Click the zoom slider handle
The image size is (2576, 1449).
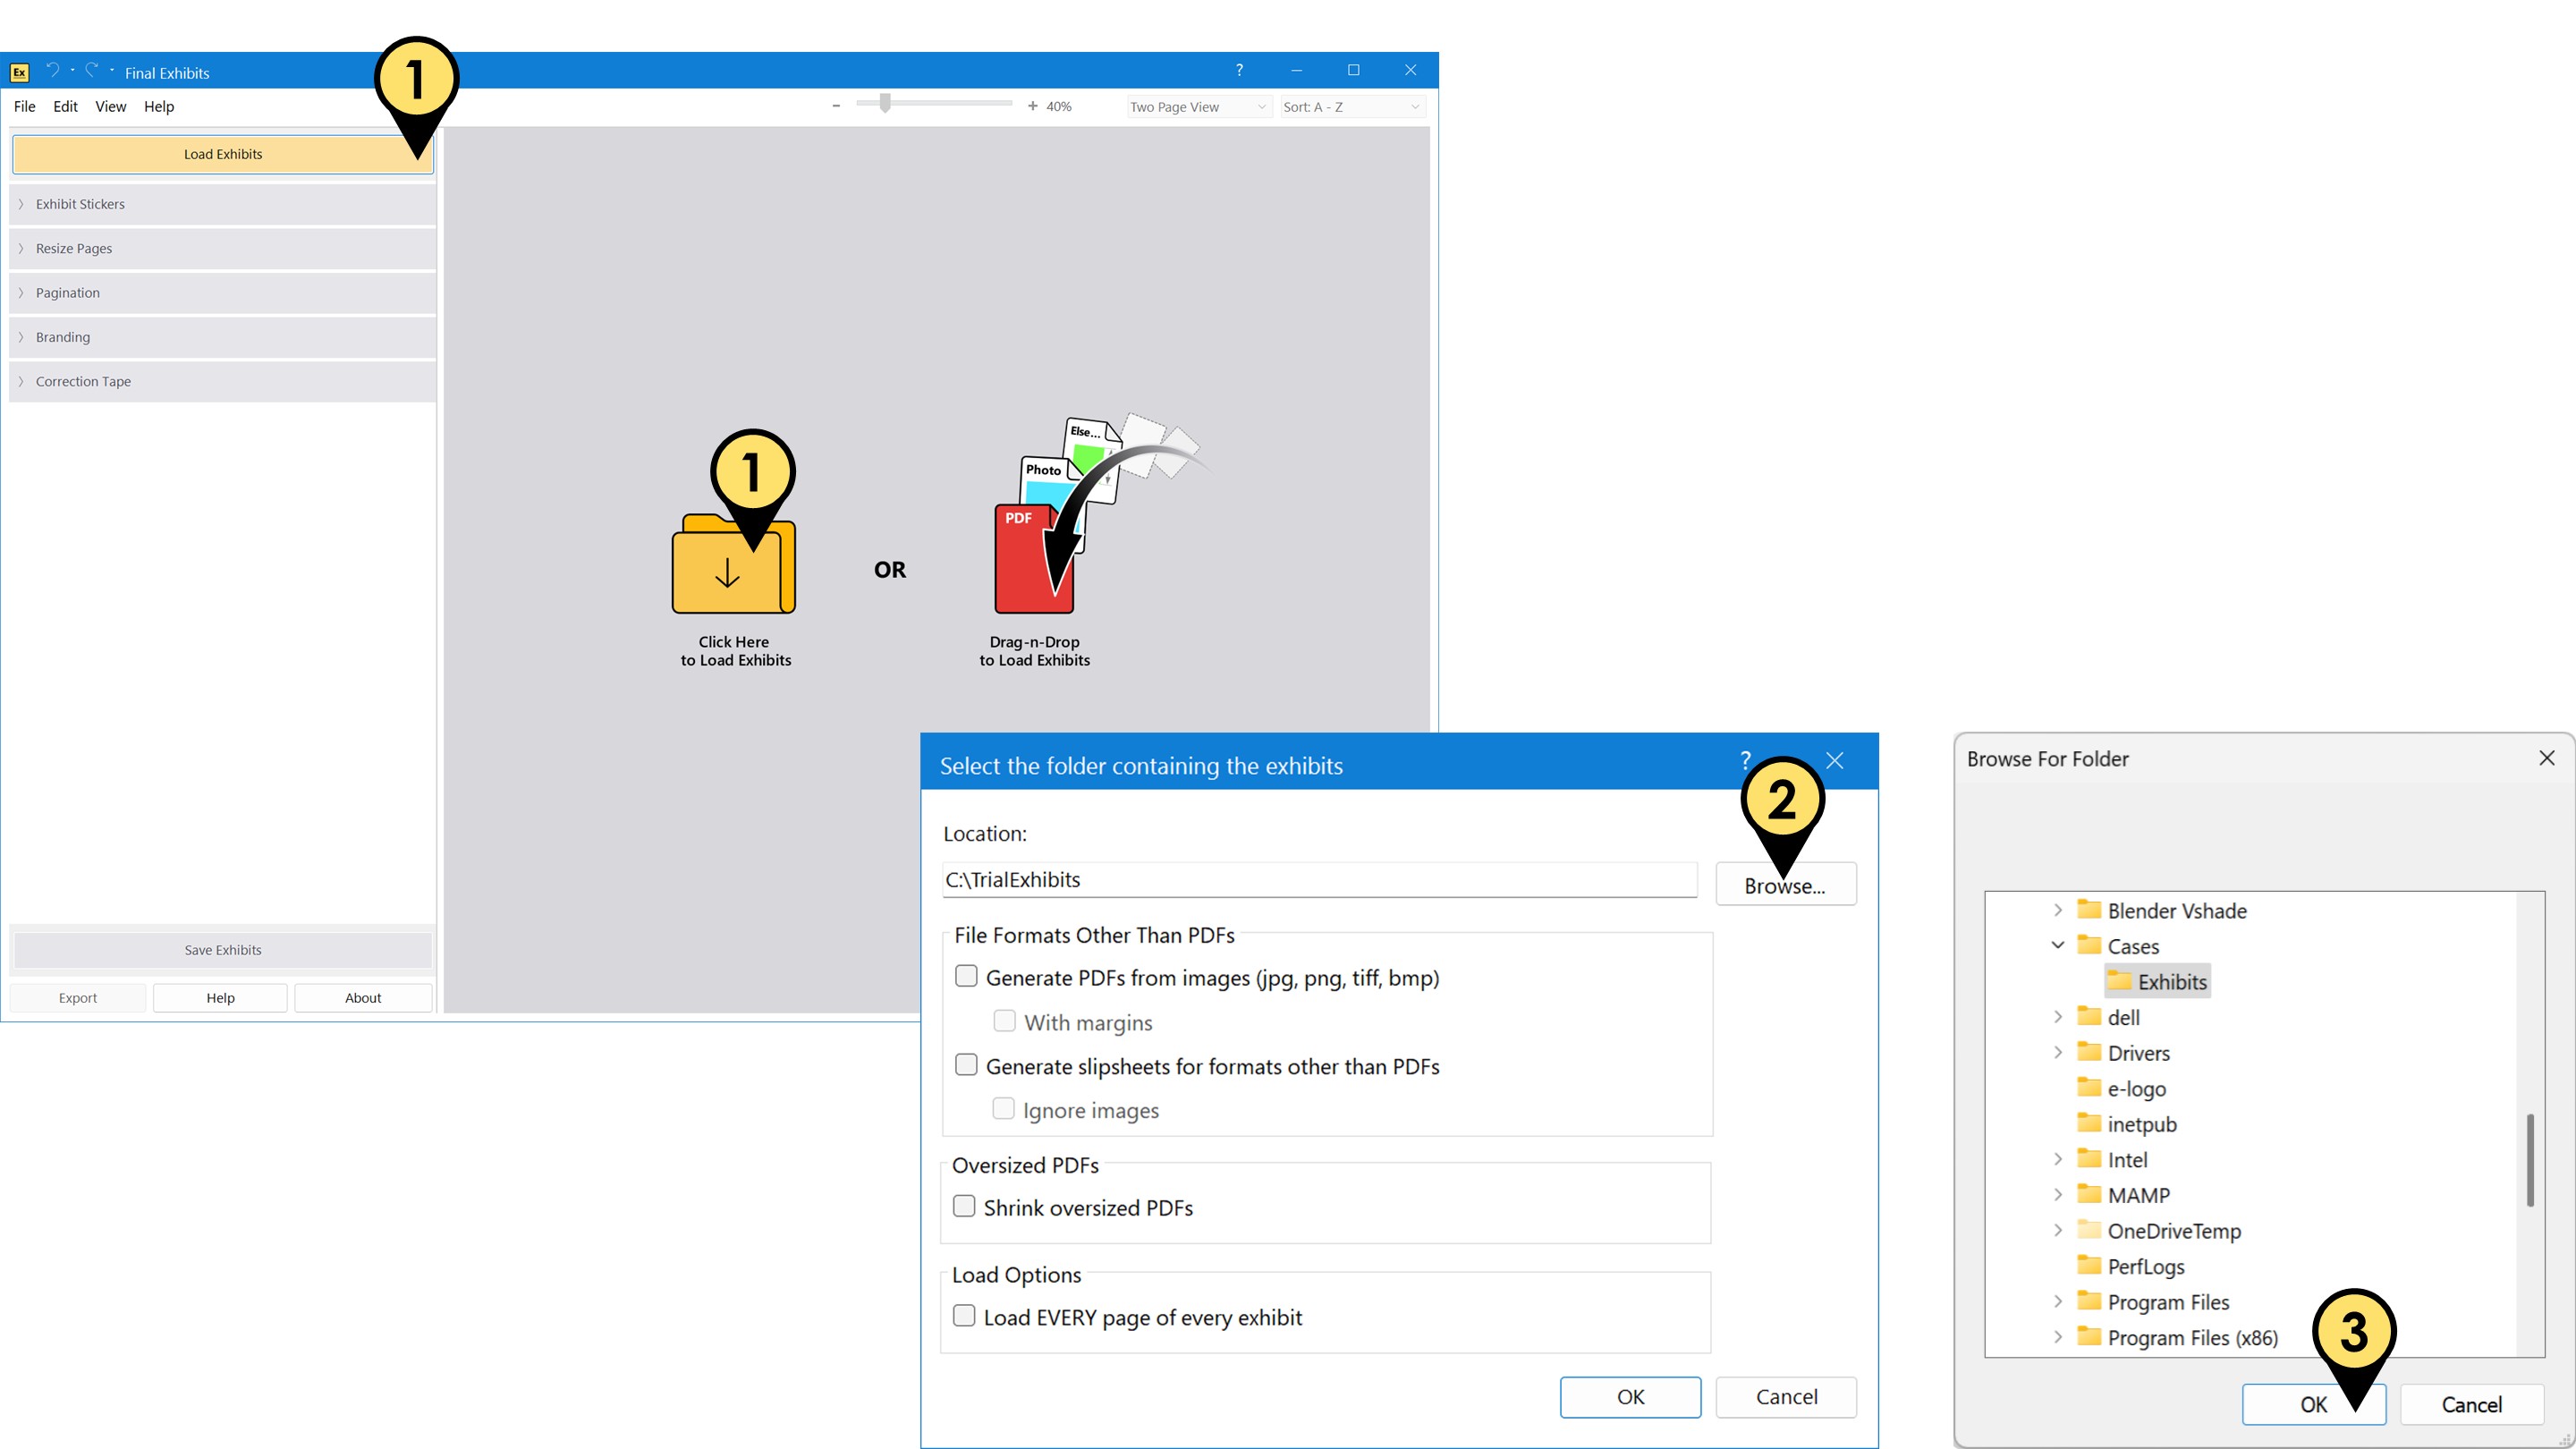pyautogui.click(x=885, y=103)
